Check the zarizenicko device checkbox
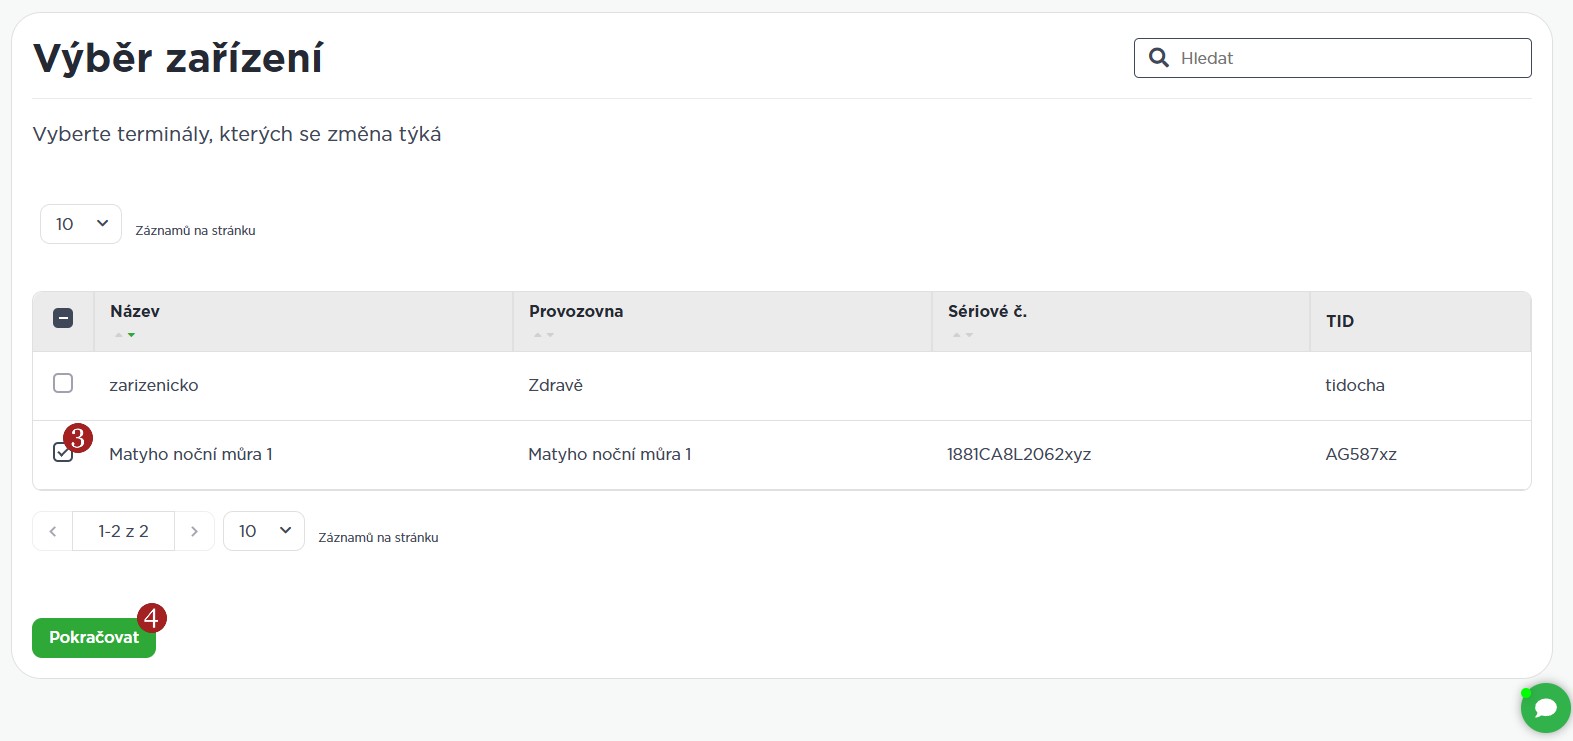 click(x=63, y=384)
